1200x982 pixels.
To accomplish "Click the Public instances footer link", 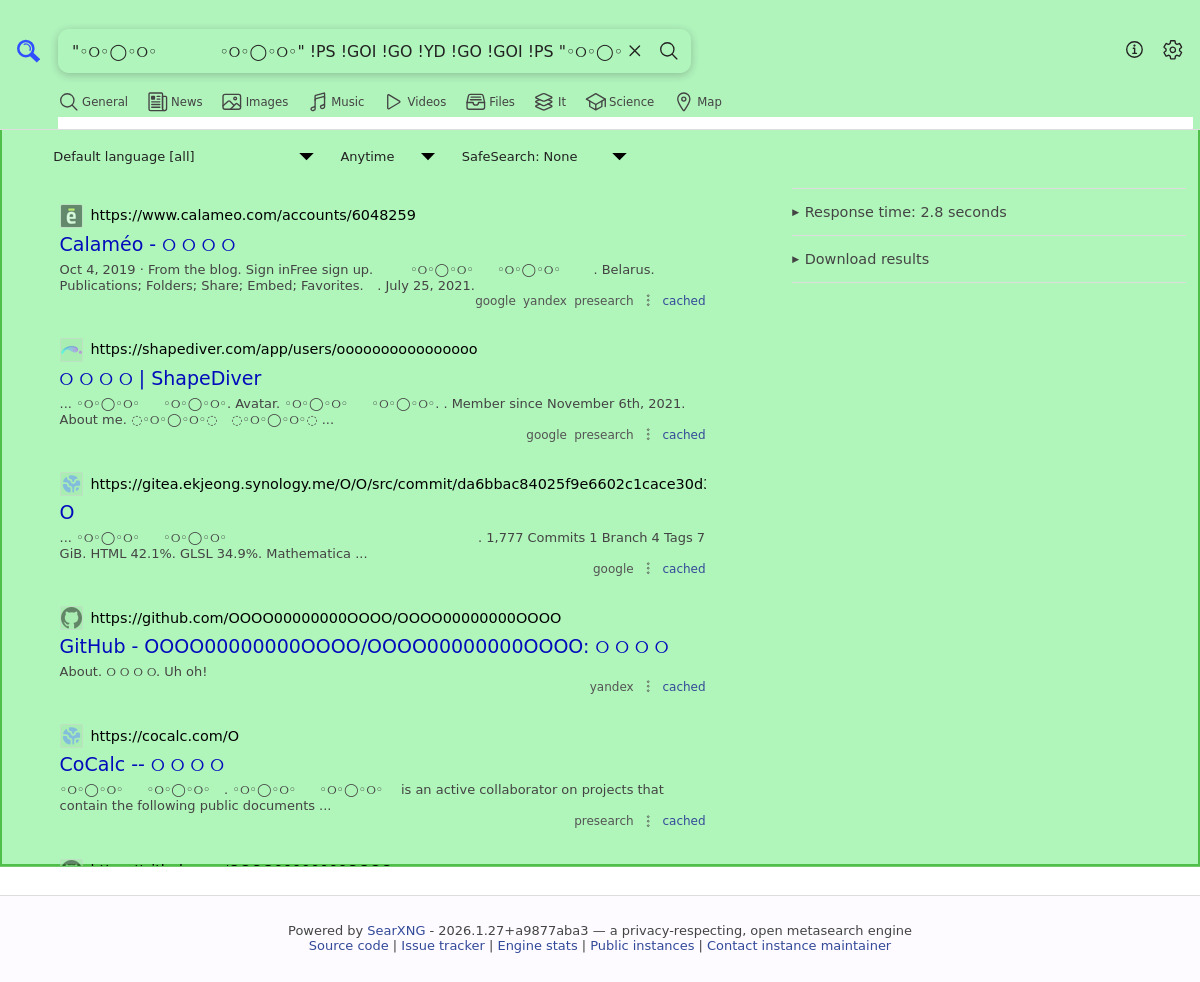I will pos(642,946).
